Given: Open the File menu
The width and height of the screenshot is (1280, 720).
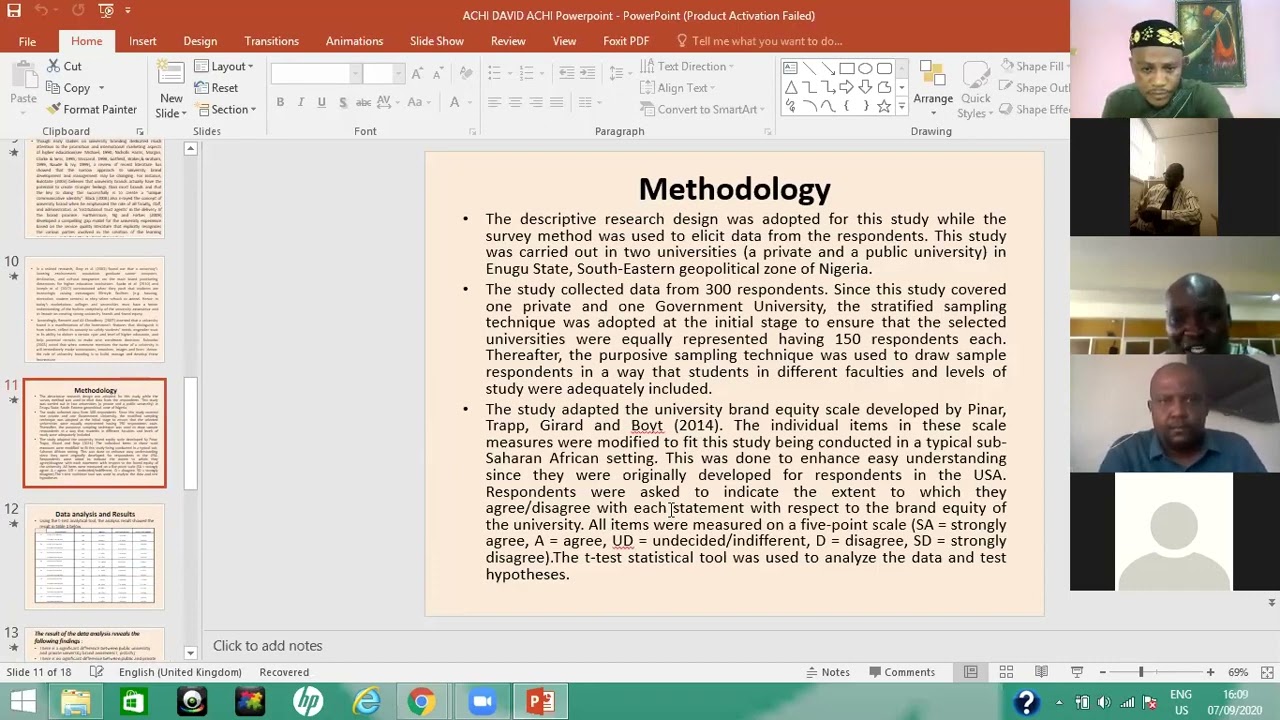Looking at the screenshot, I should (27, 41).
